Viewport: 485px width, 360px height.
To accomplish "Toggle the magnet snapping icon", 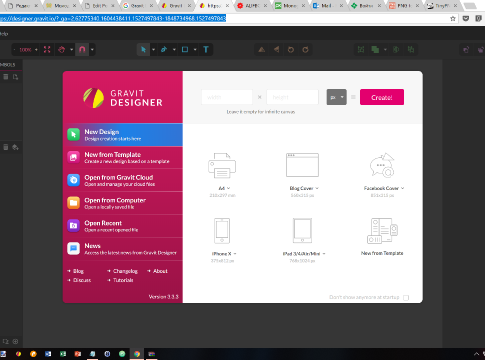I will pyautogui.click(x=82, y=50).
